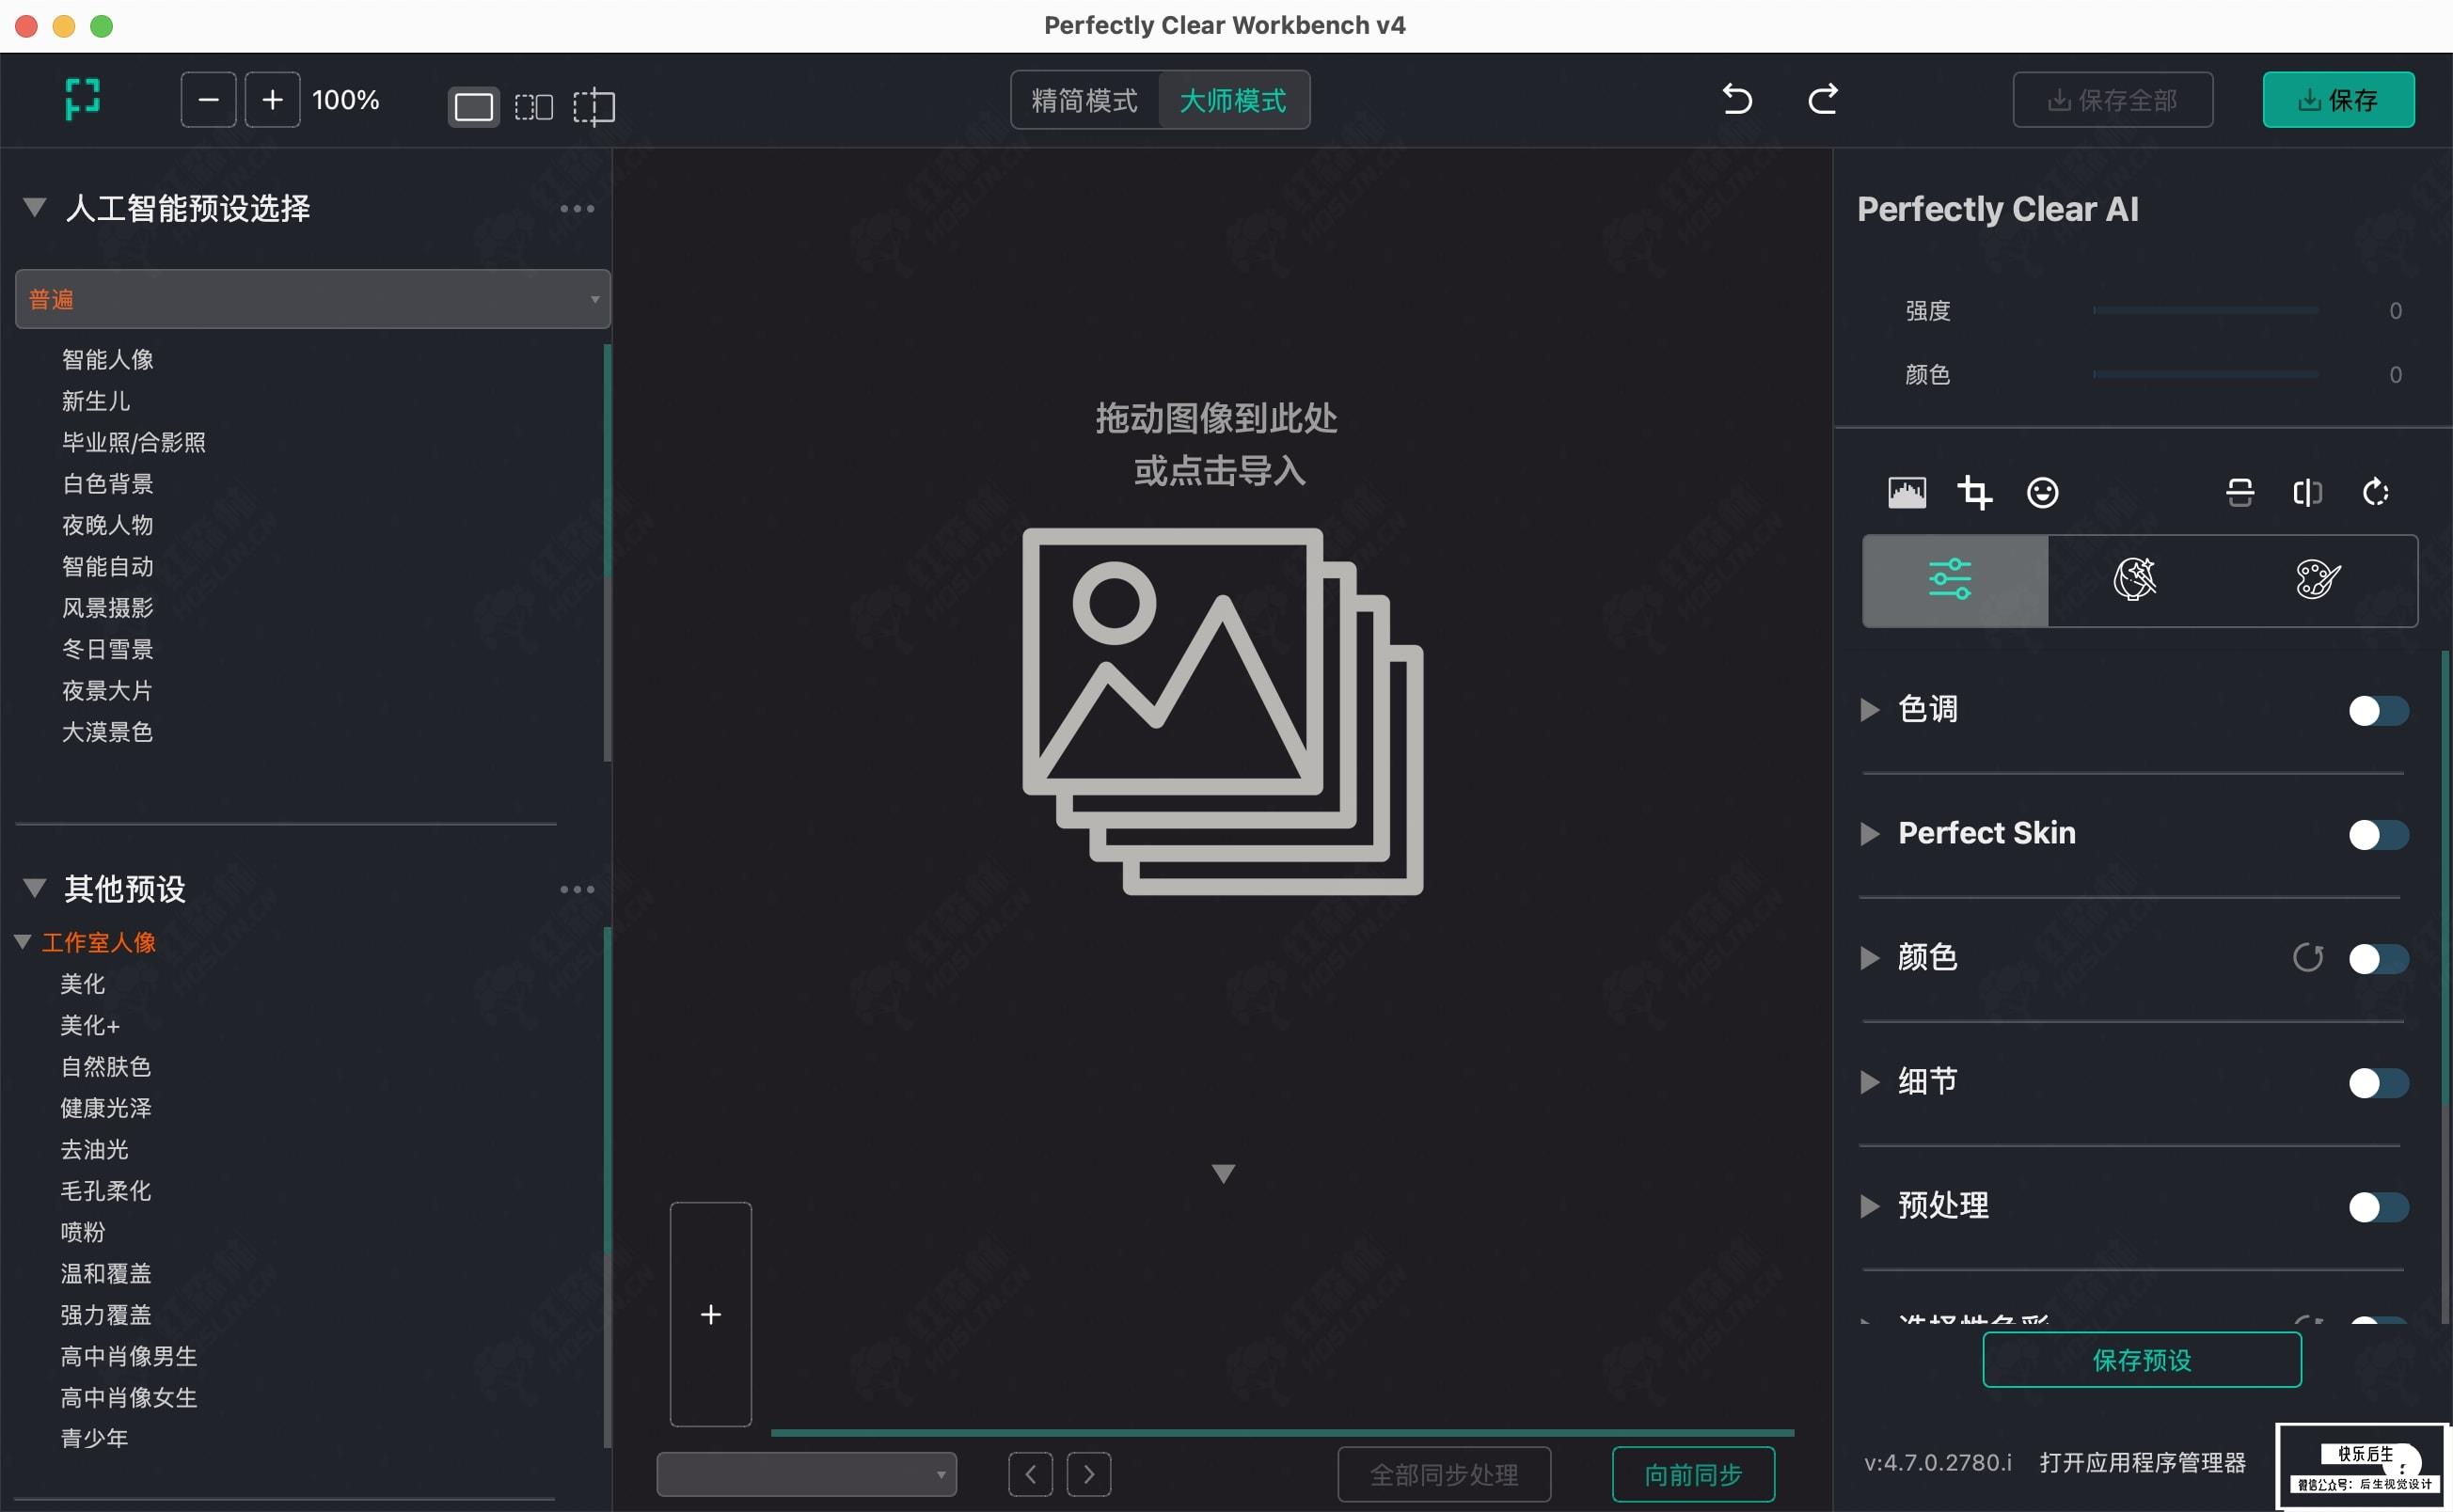
Task: Expand the Perfect Skin section
Action: pos(1869,834)
